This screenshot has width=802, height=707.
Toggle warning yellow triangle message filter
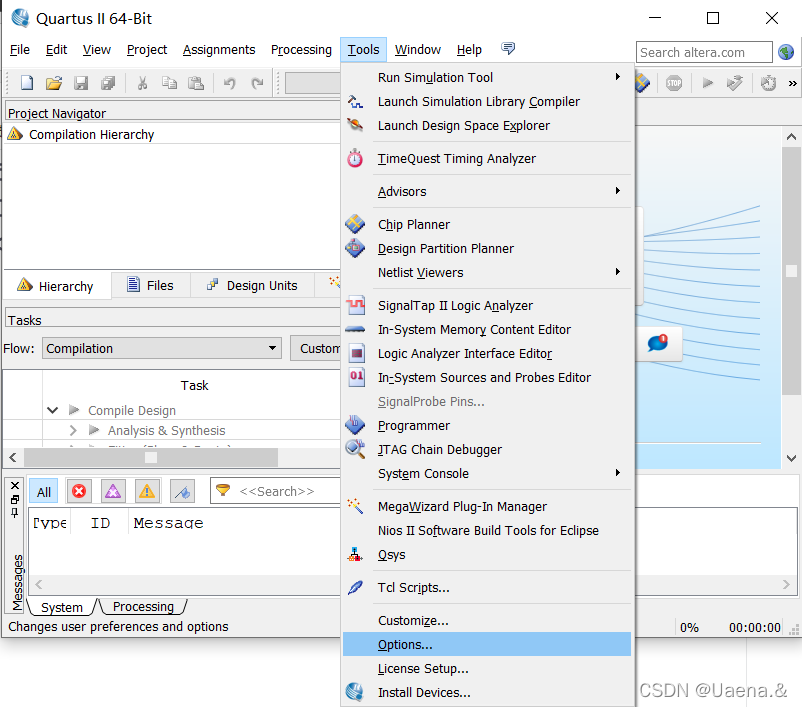click(147, 492)
